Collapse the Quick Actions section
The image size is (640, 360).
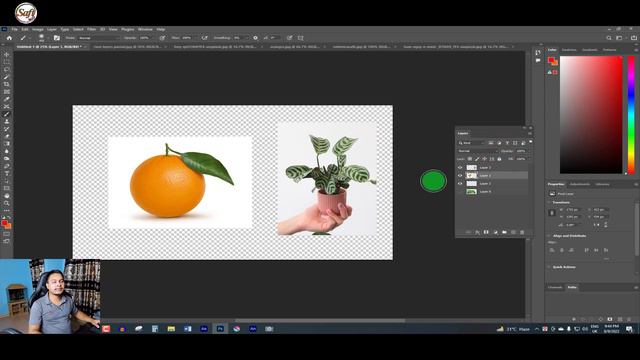coord(549,267)
